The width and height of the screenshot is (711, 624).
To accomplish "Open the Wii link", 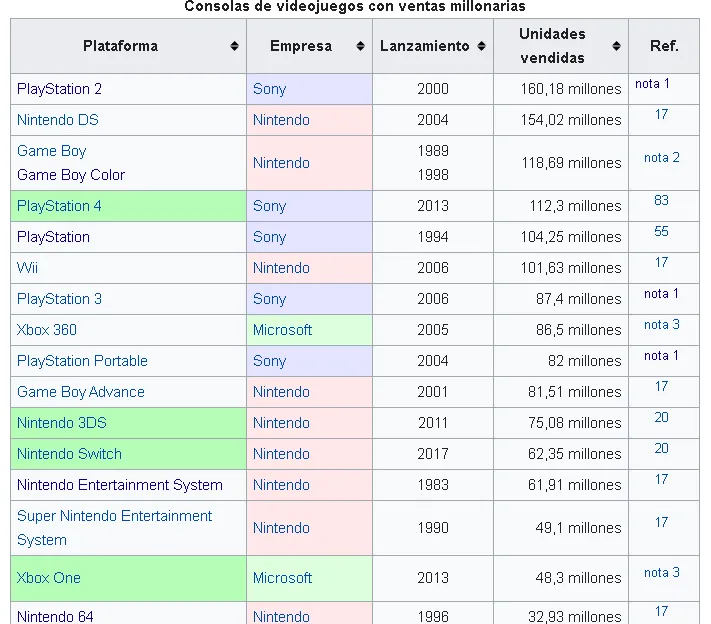I will click(x=27, y=268).
